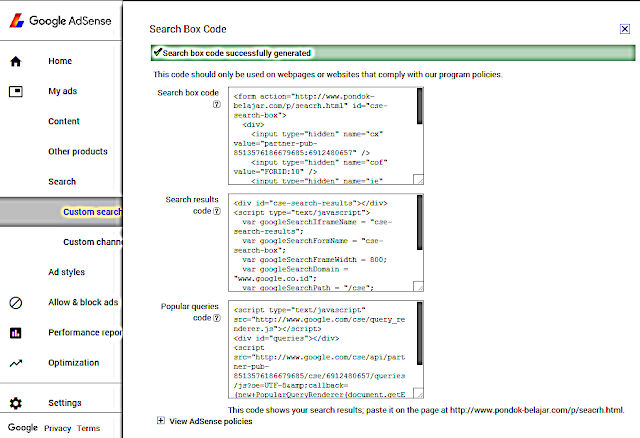Open the Home menu item

[x=60, y=61]
